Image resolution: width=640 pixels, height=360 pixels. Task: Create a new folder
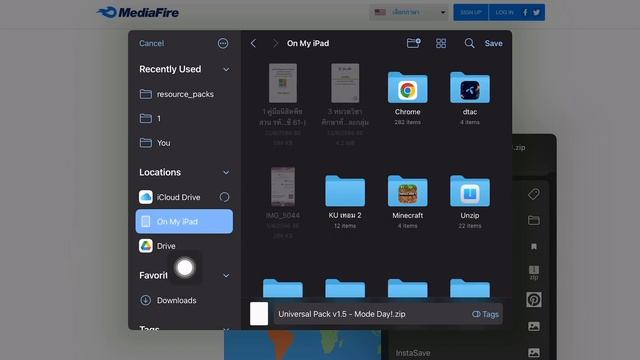pos(413,43)
